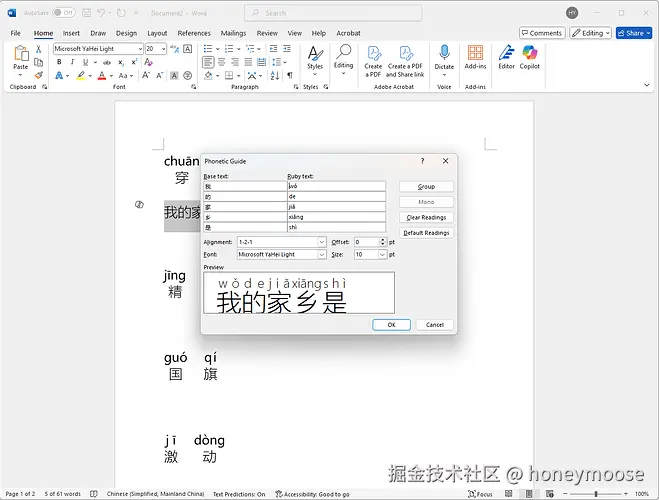659x500 pixels.
Task: Click the Clear Readings button
Action: tap(426, 217)
